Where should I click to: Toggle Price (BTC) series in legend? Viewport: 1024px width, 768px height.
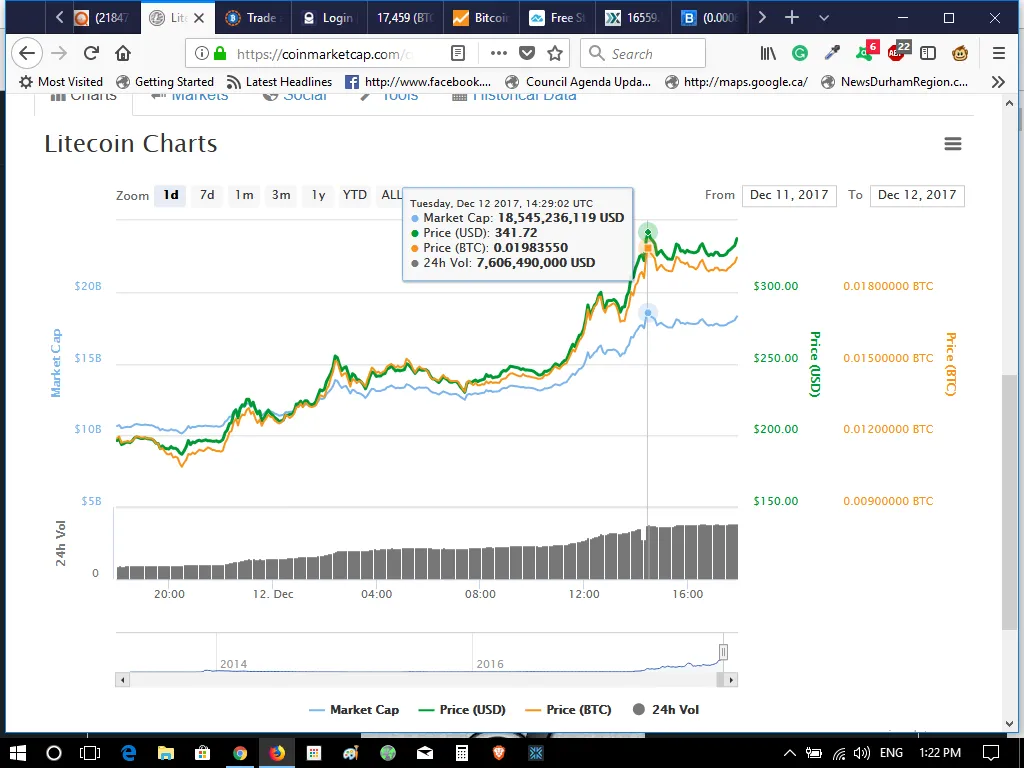tap(568, 710)
